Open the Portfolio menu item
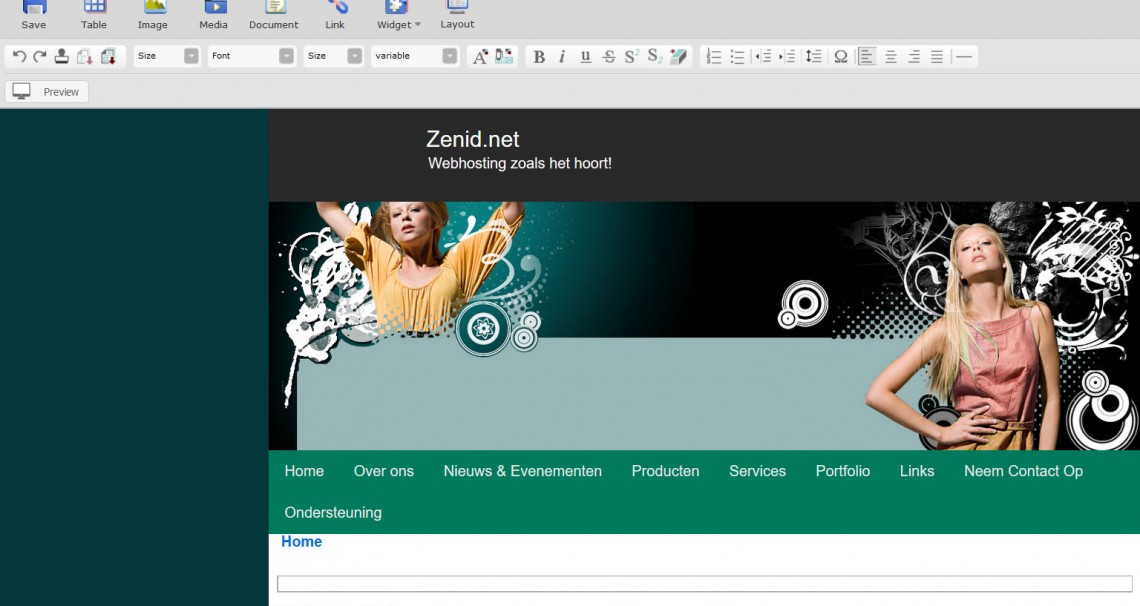The image size is (1140, 606). 843,471
